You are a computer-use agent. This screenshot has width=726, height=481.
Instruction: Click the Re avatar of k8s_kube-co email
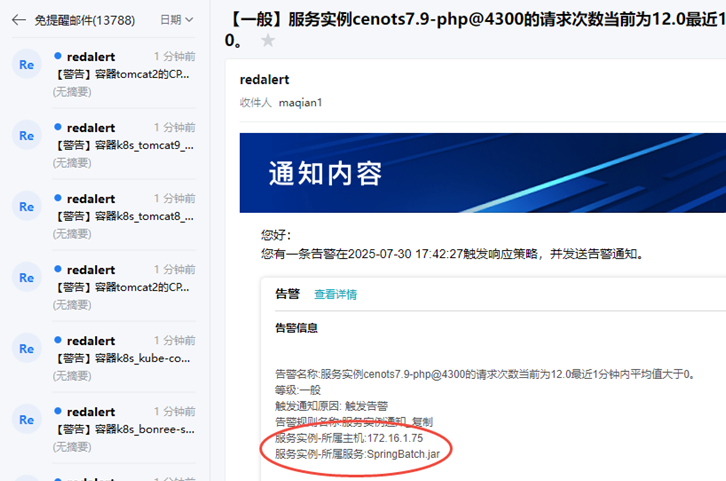[27, 348]
